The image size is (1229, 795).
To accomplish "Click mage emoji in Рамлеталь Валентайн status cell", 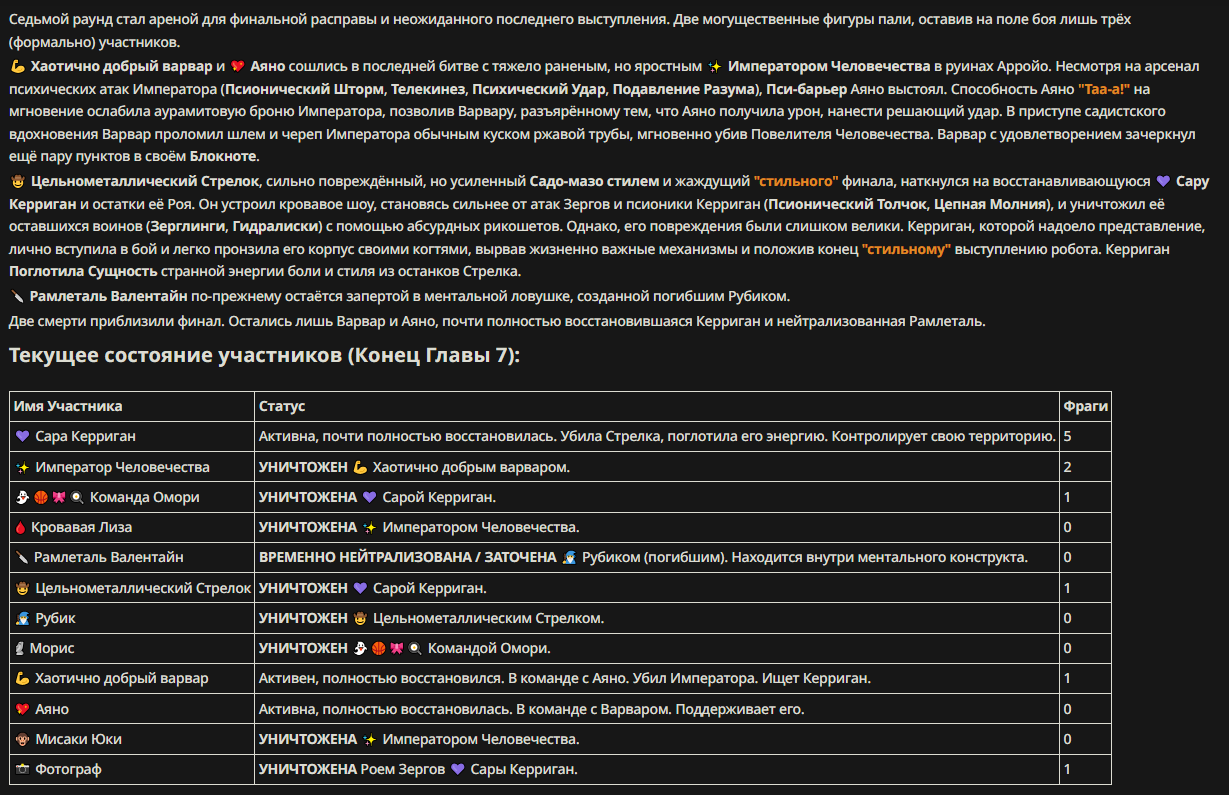I will coord(568,557).
